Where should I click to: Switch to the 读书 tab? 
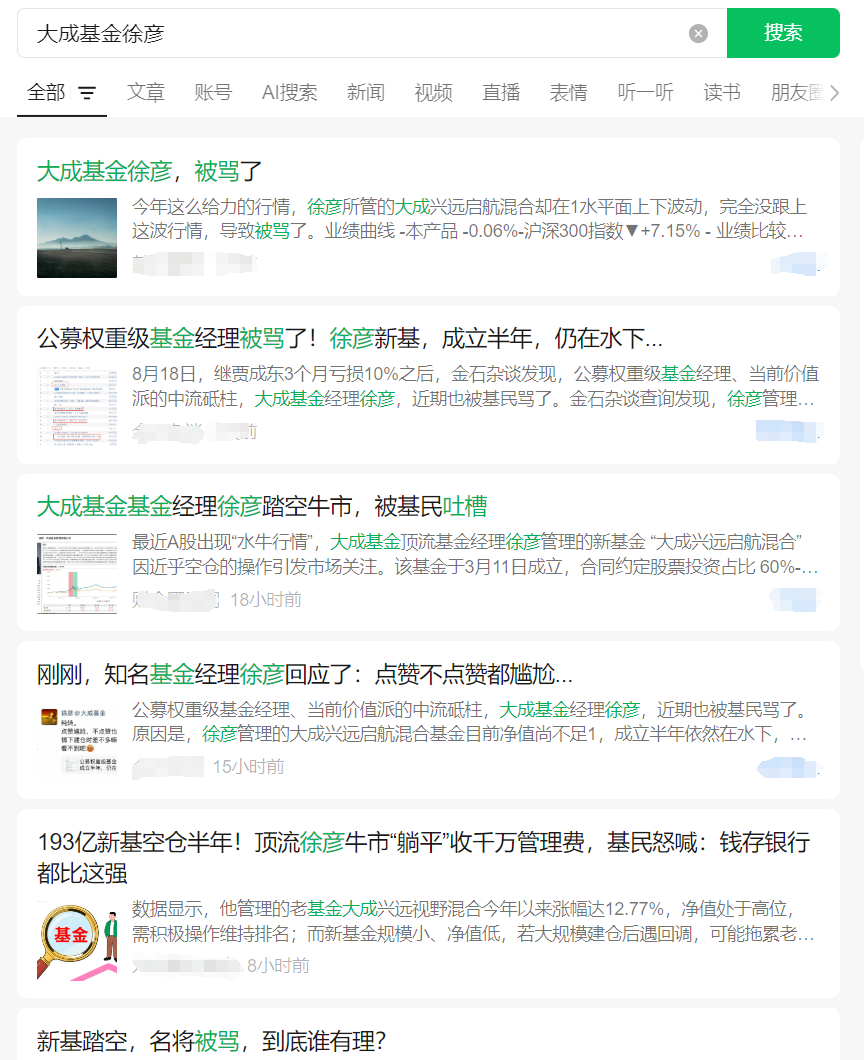722,93
